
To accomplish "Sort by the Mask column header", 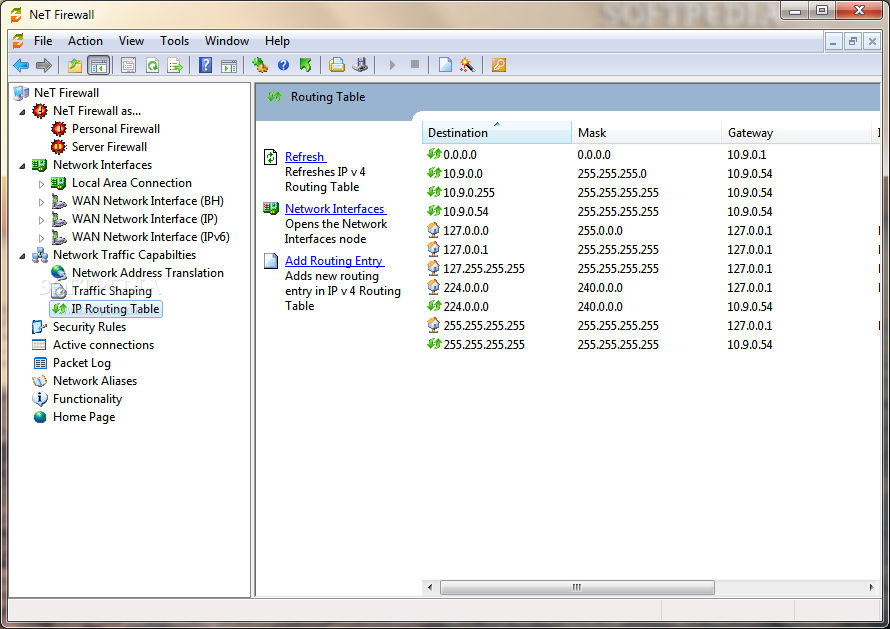I will pos(646,132).
